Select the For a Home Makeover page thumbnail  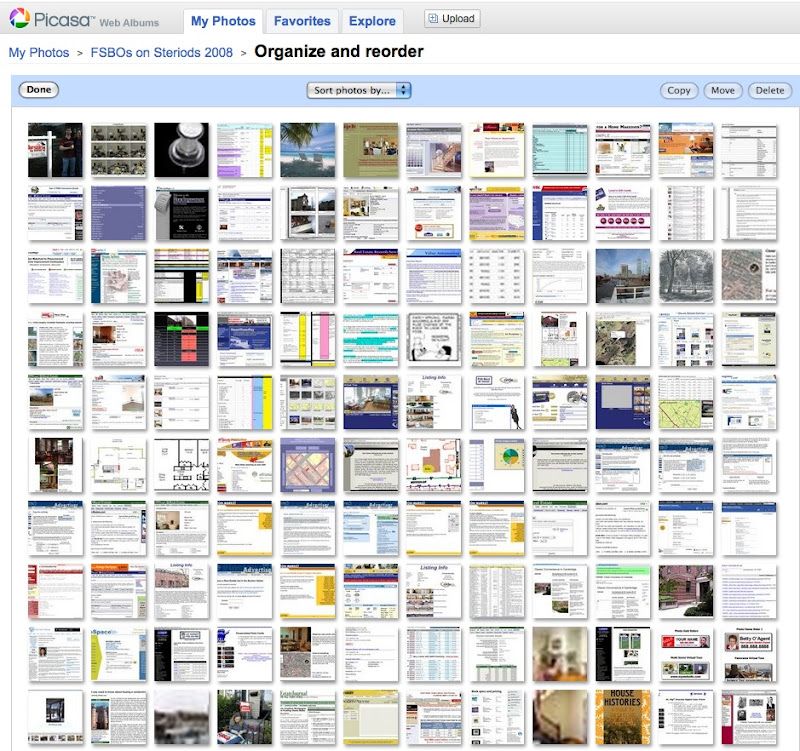click(x=623, y=150)
